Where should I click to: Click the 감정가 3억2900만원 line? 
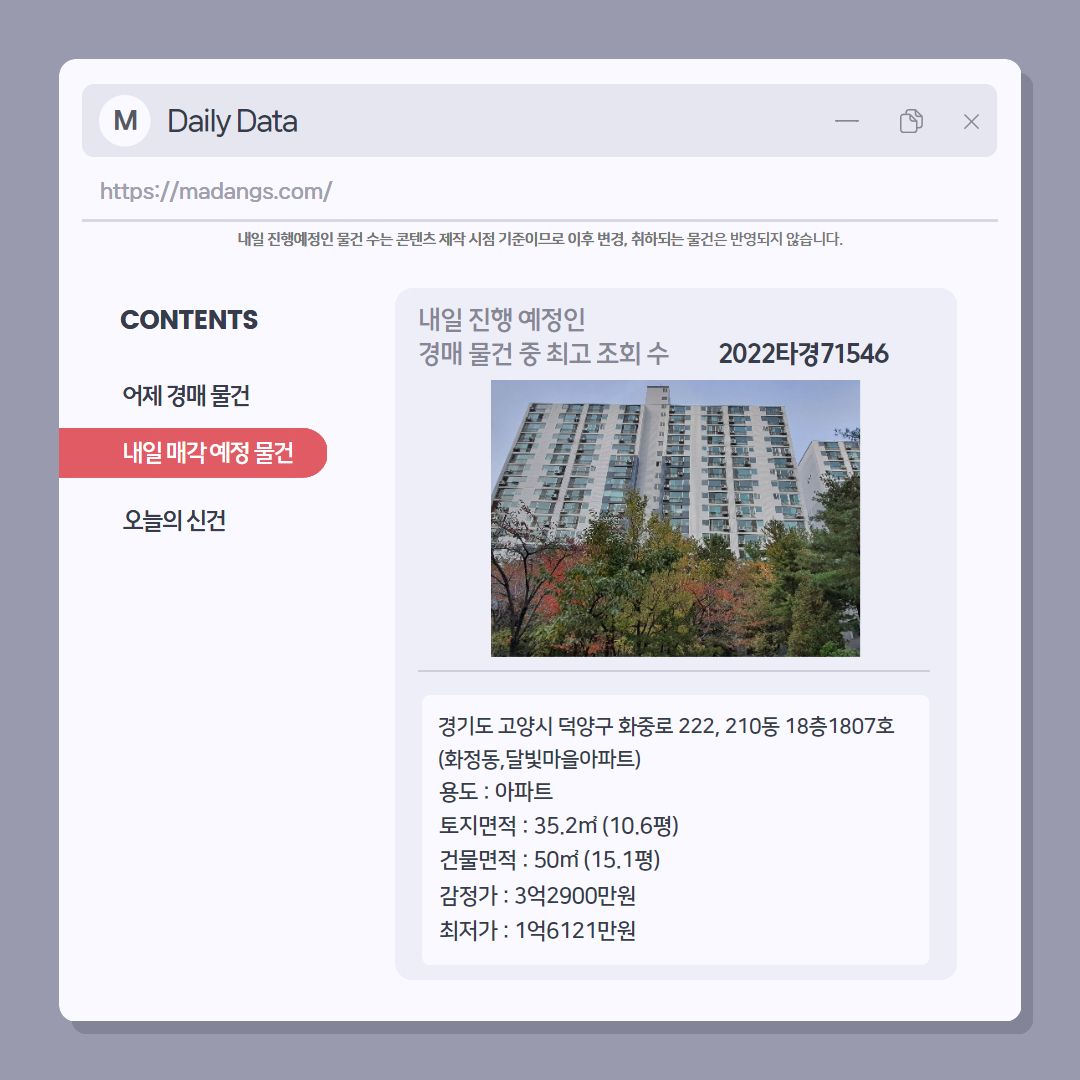pos(537,895)
